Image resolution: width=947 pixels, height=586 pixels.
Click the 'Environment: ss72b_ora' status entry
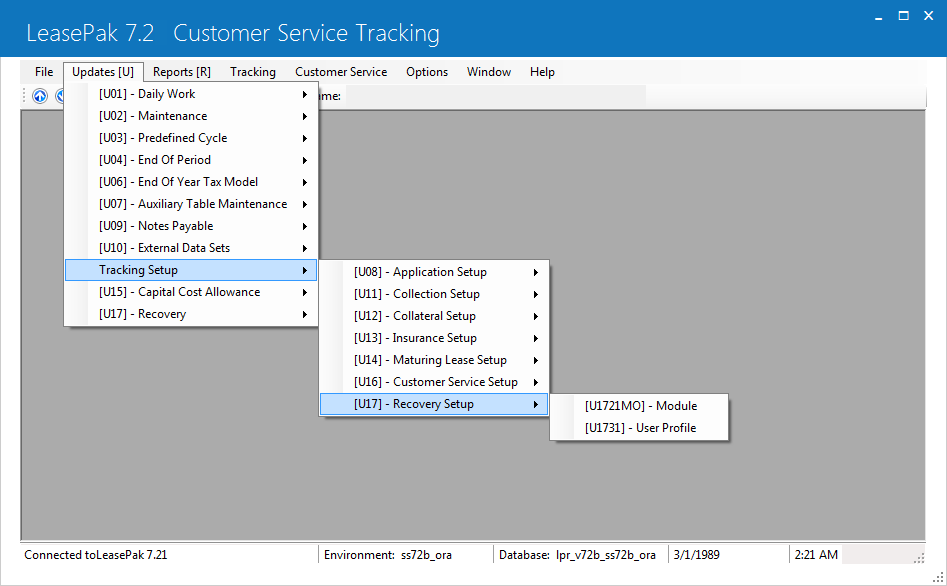coord(388,555)
